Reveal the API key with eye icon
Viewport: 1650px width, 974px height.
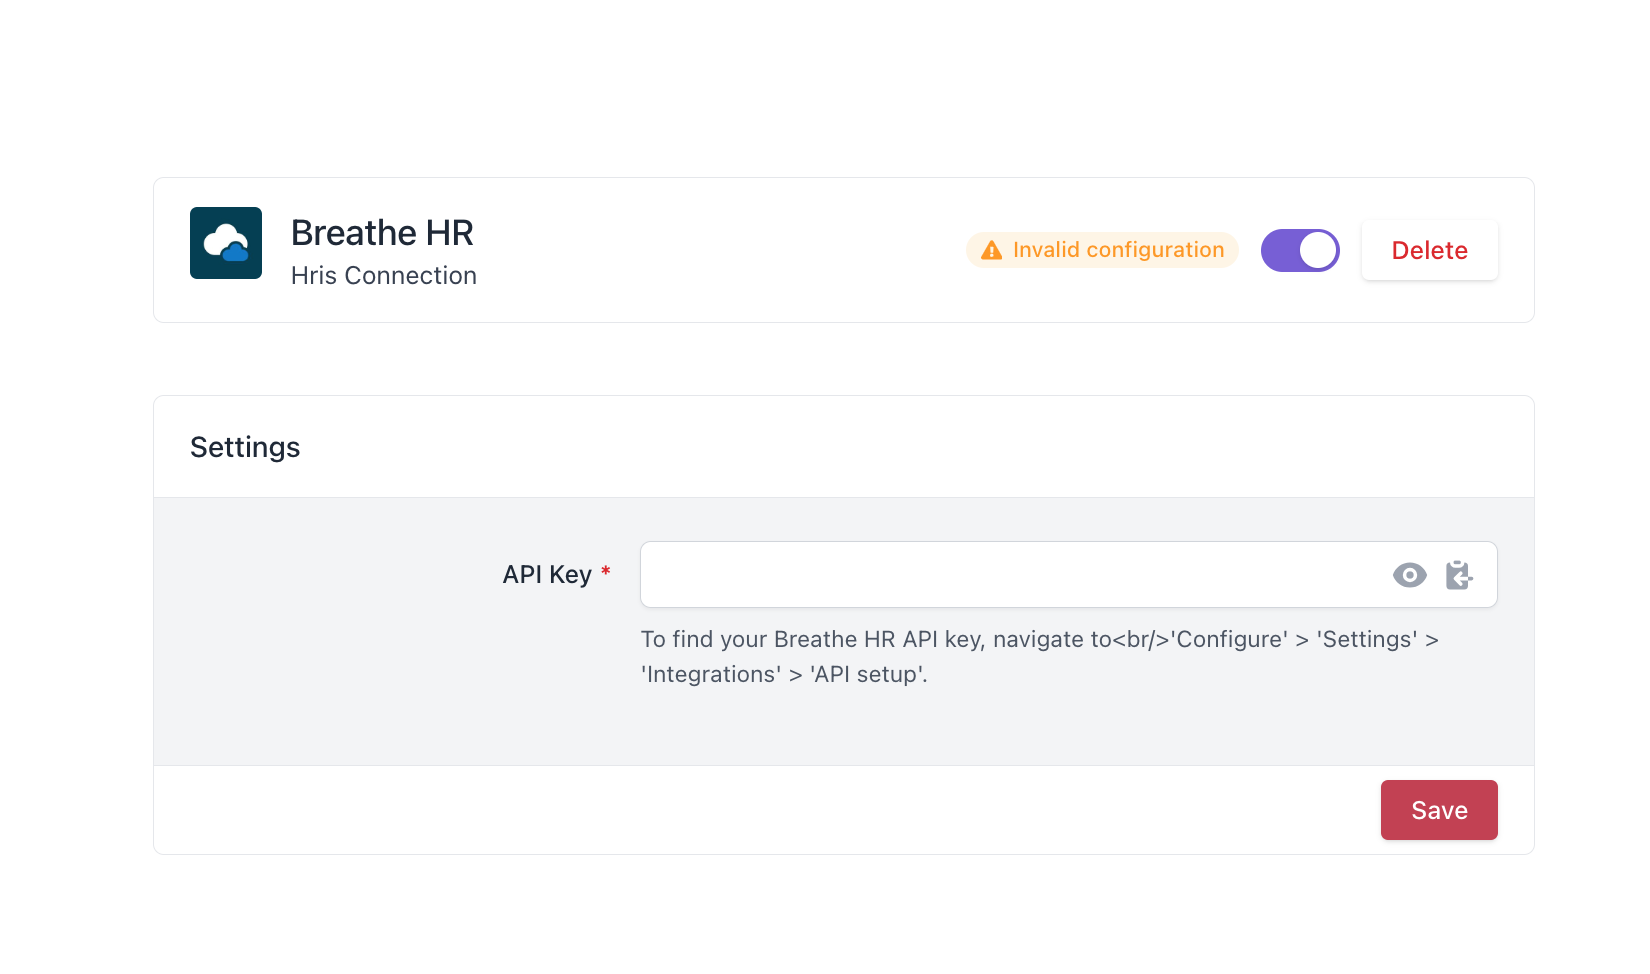[x=1409, y=575]
